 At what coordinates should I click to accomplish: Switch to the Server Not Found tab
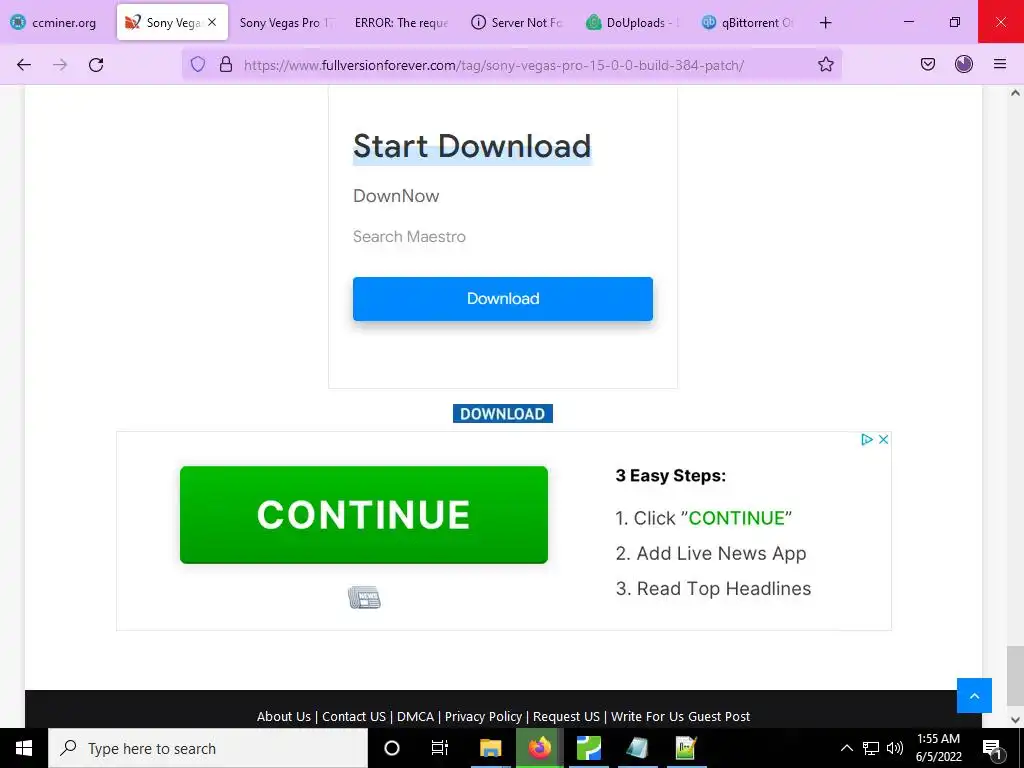(517, 22)
